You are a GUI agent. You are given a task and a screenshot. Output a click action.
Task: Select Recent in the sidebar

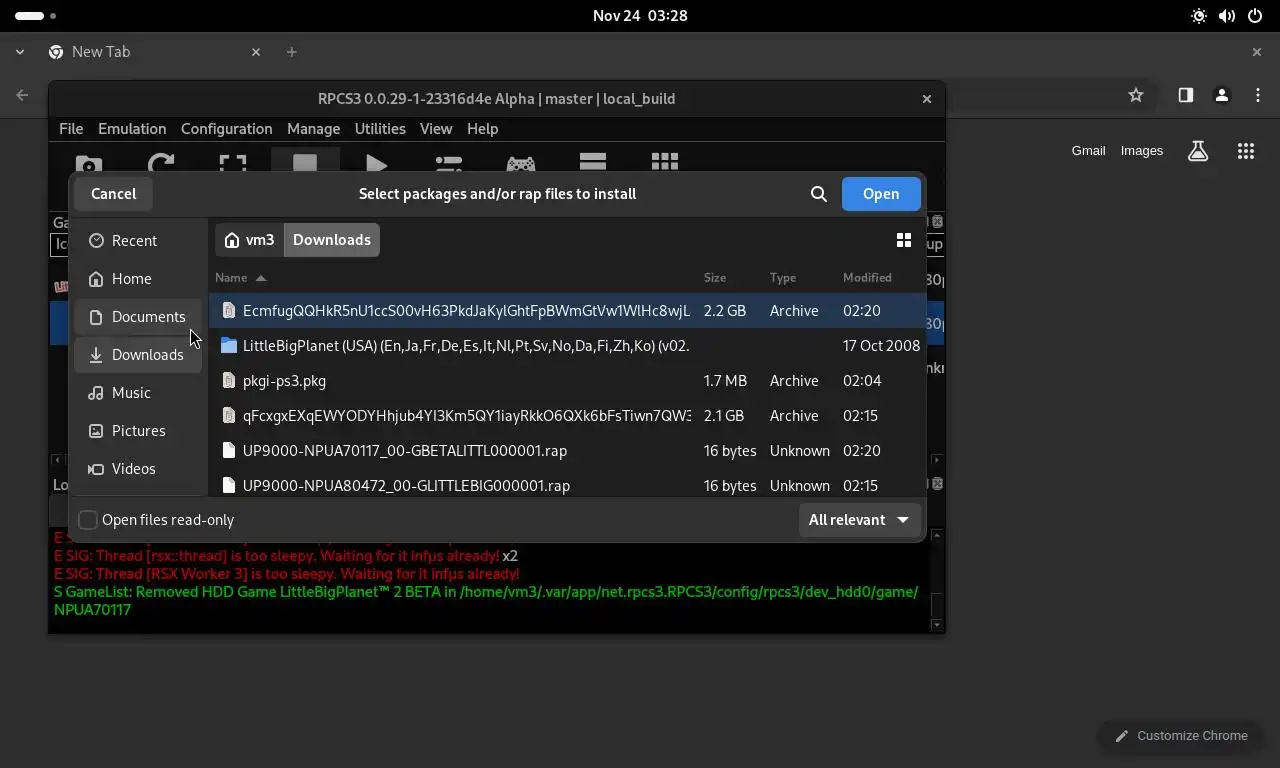click(138, 241)
